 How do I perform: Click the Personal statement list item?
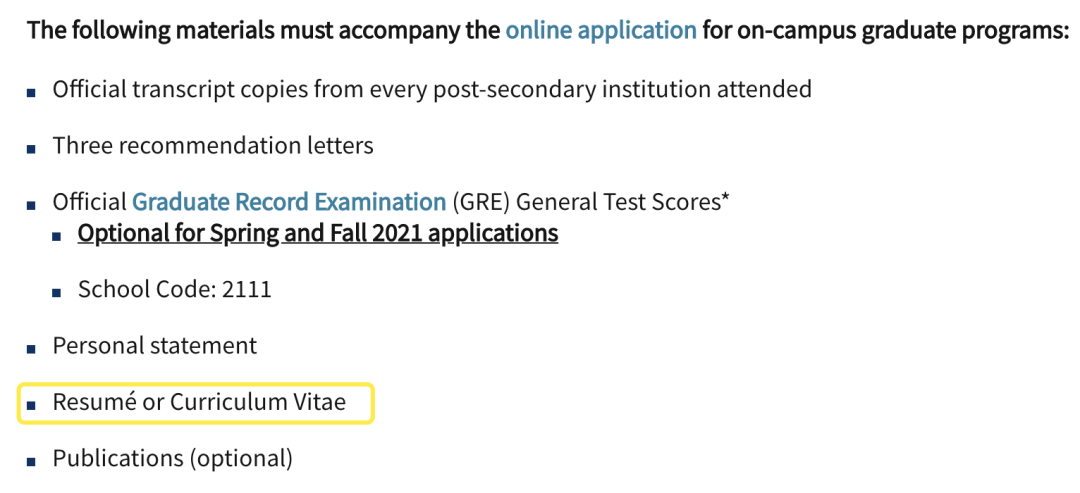154,346
